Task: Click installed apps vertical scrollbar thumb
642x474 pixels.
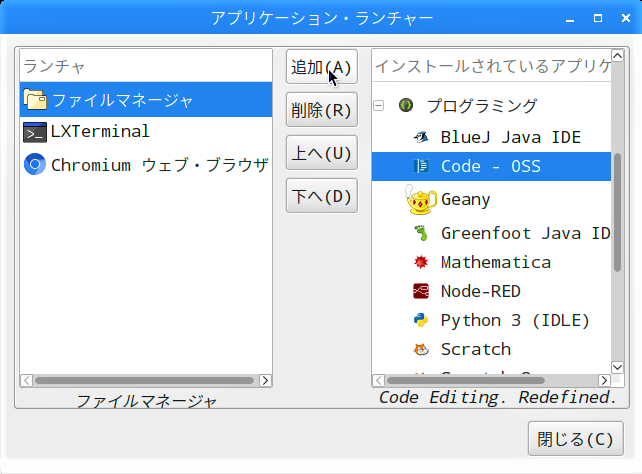Action: pos(617,212)
